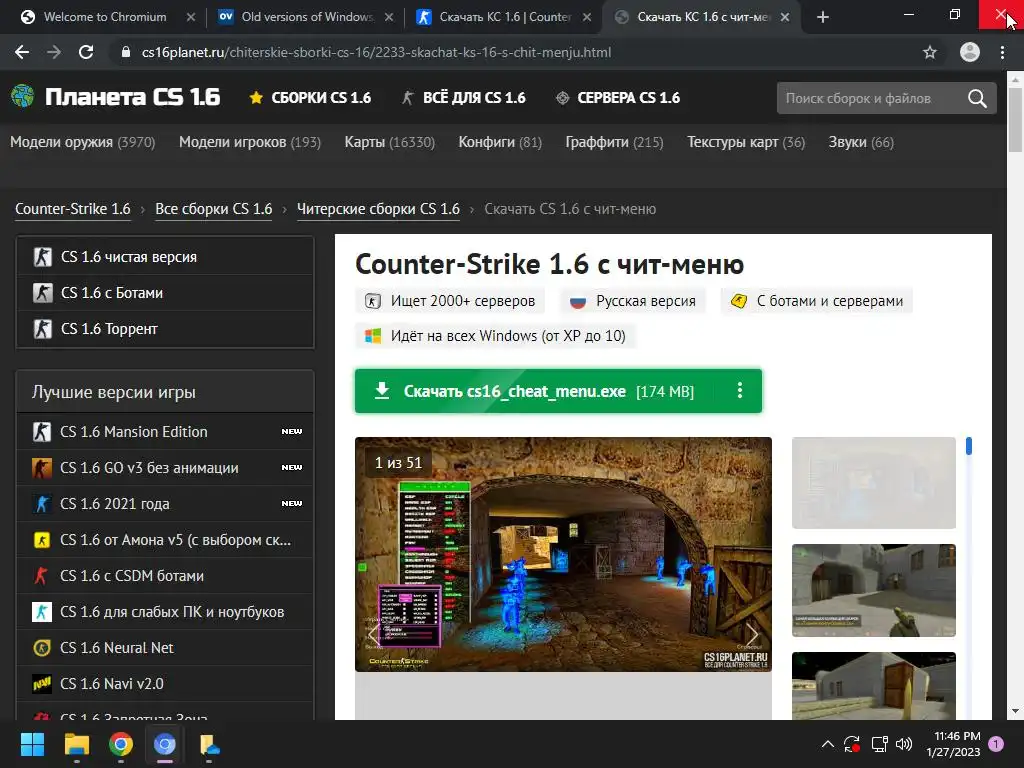This screenshot has height=768, width=1024.
Task: Open the СЕРВЕРА CS 1.6 menu
Action: point(618,98)
